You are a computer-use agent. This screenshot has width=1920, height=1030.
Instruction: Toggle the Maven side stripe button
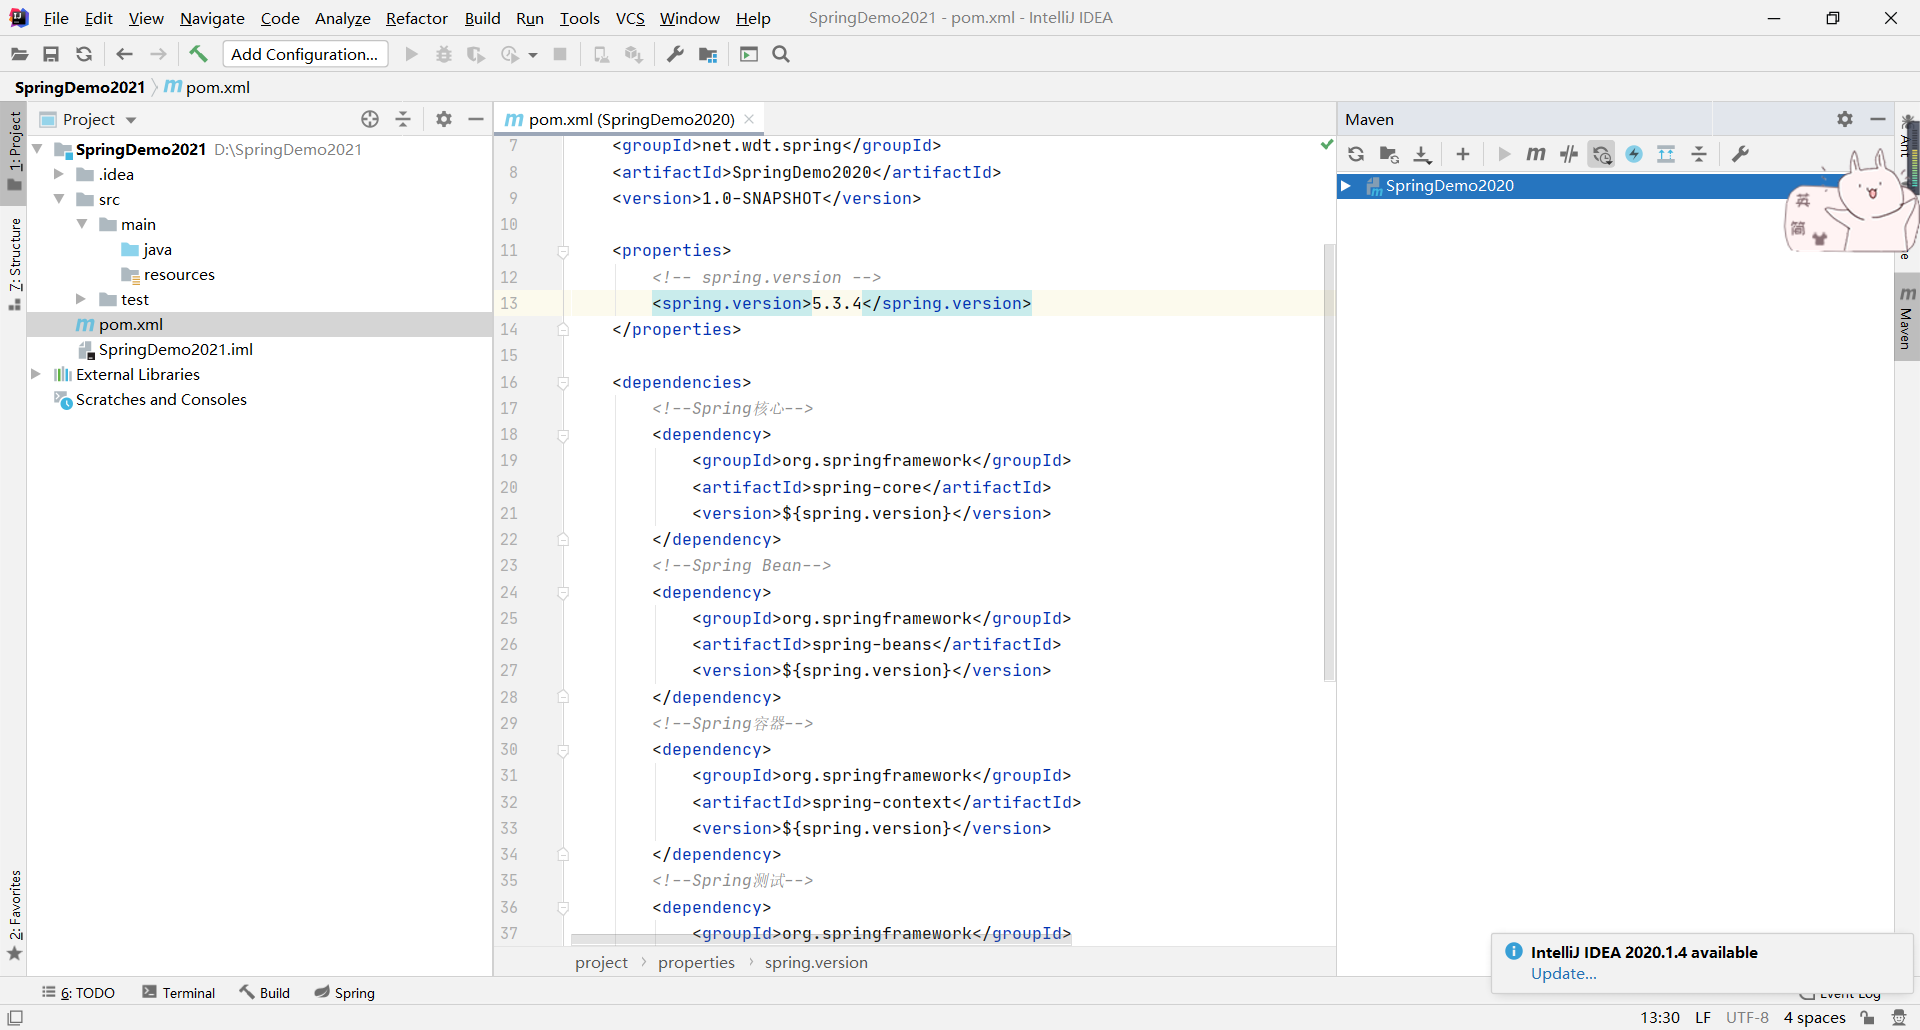coord(1907,319)
